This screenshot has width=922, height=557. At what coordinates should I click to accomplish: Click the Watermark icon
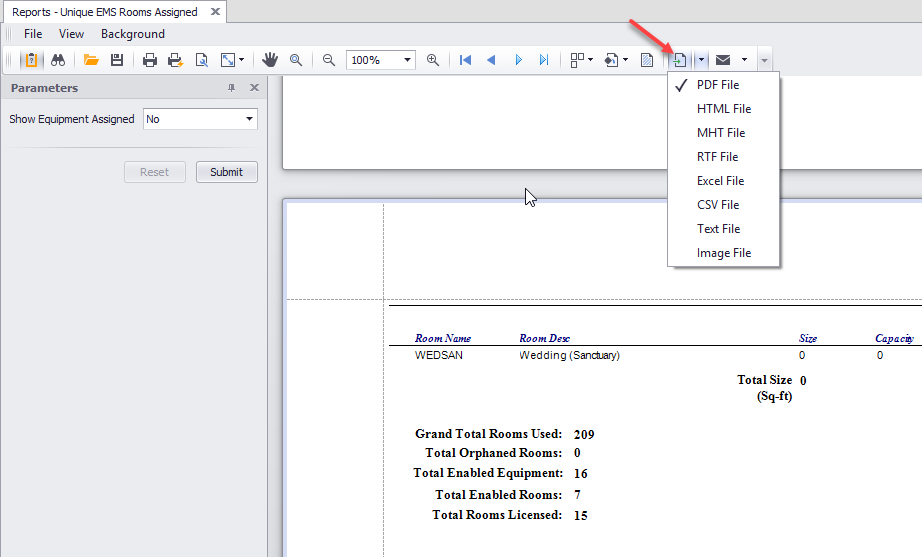[x=647, y=60]
